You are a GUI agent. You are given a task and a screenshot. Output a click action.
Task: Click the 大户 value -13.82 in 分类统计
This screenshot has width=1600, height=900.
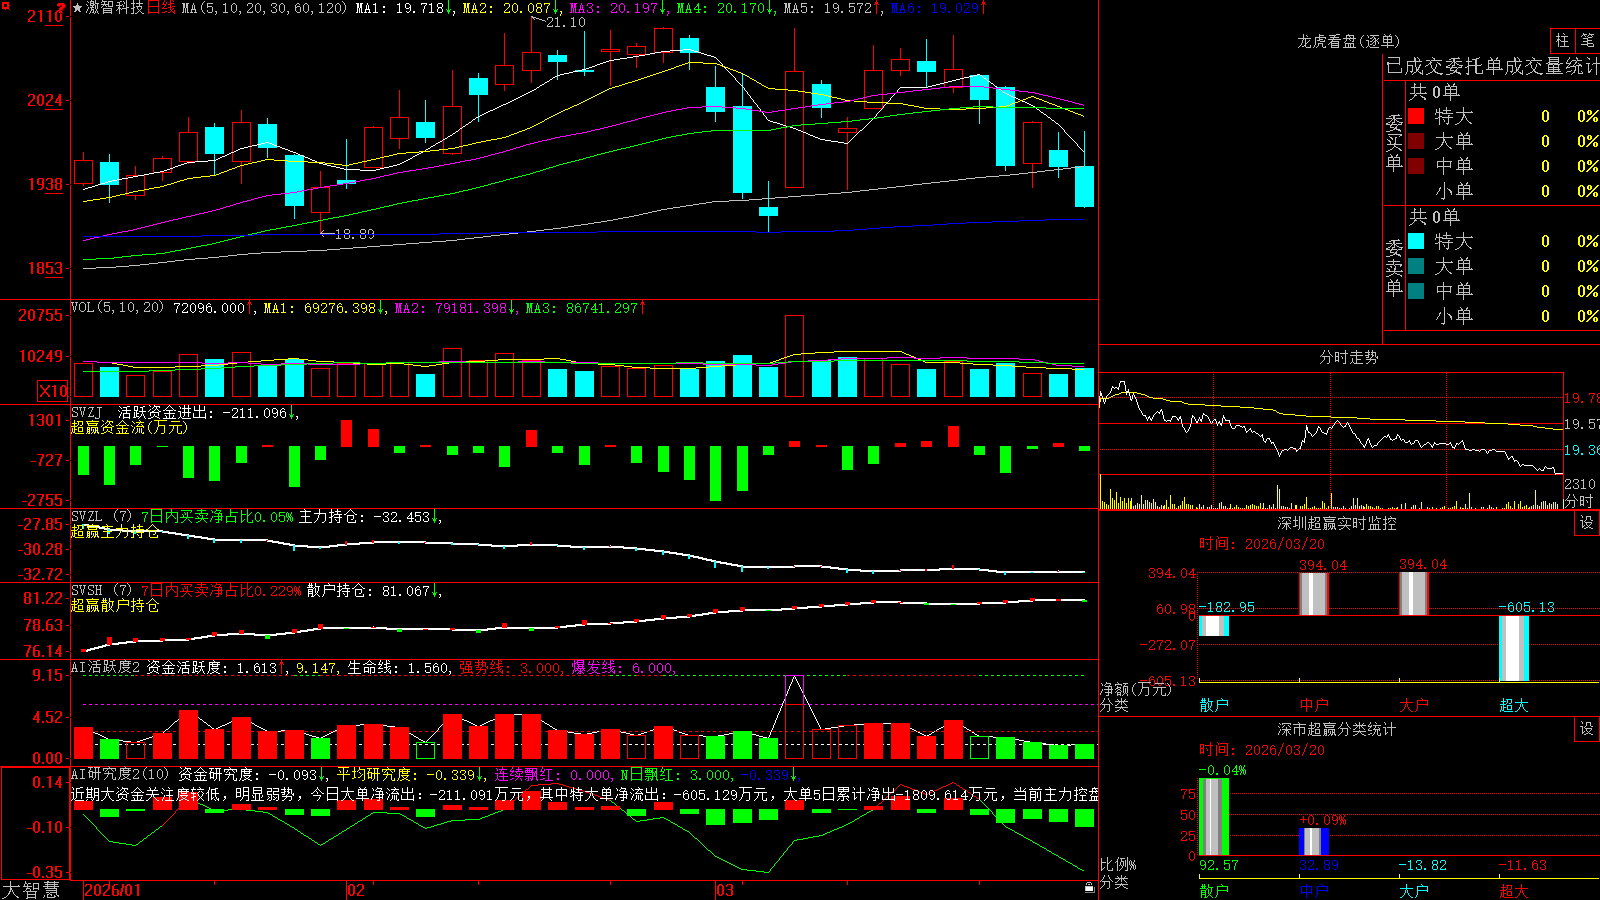pos(1422,865)
